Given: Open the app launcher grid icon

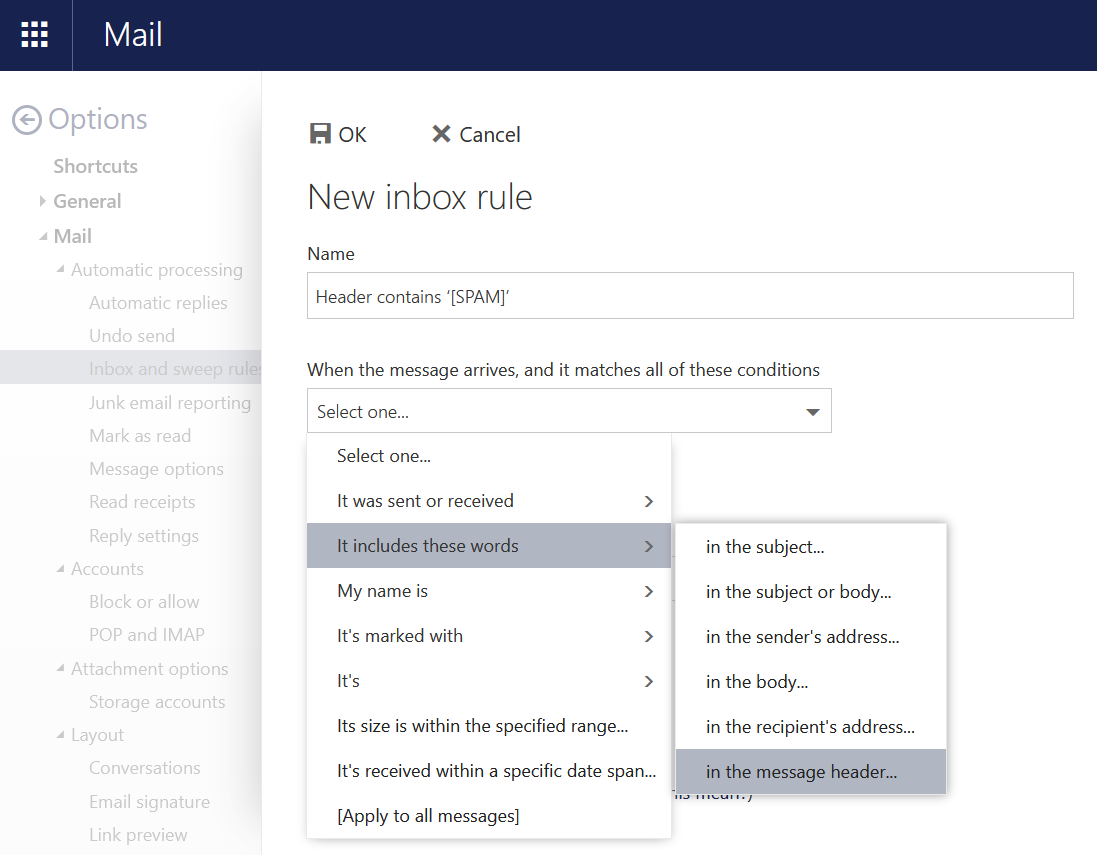Looking at the screenshot, I should tap(35, 35).
